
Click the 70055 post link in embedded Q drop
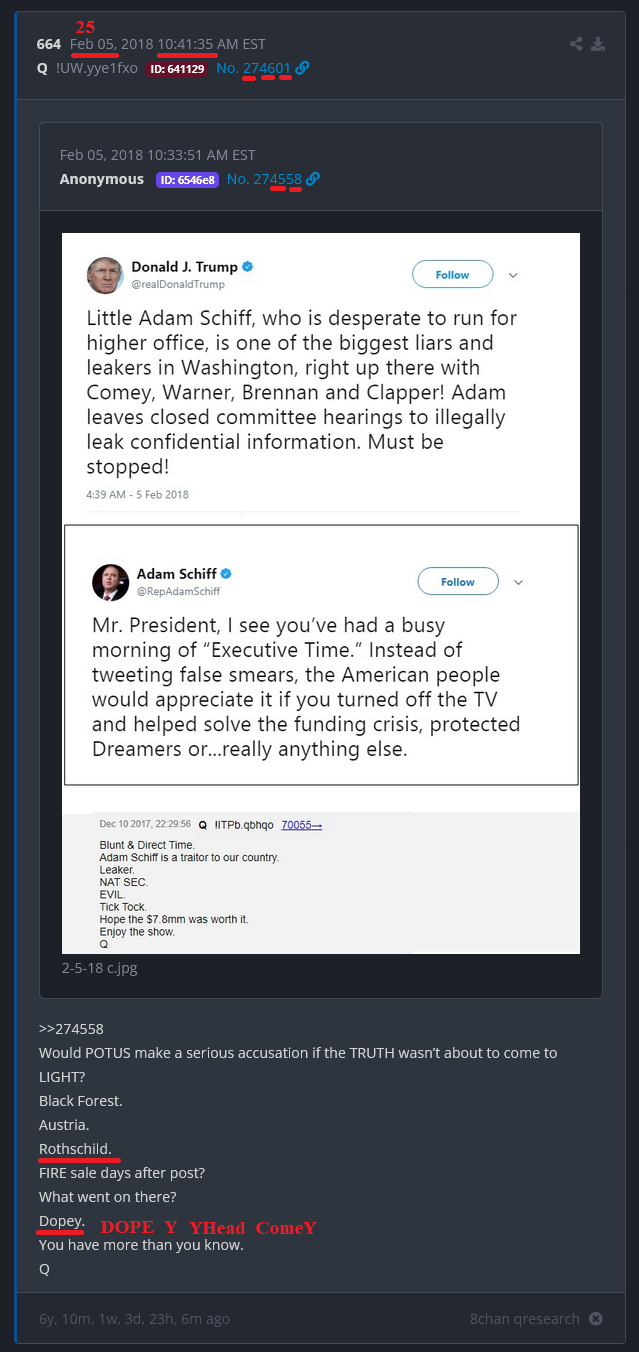(x=301, y=825)
